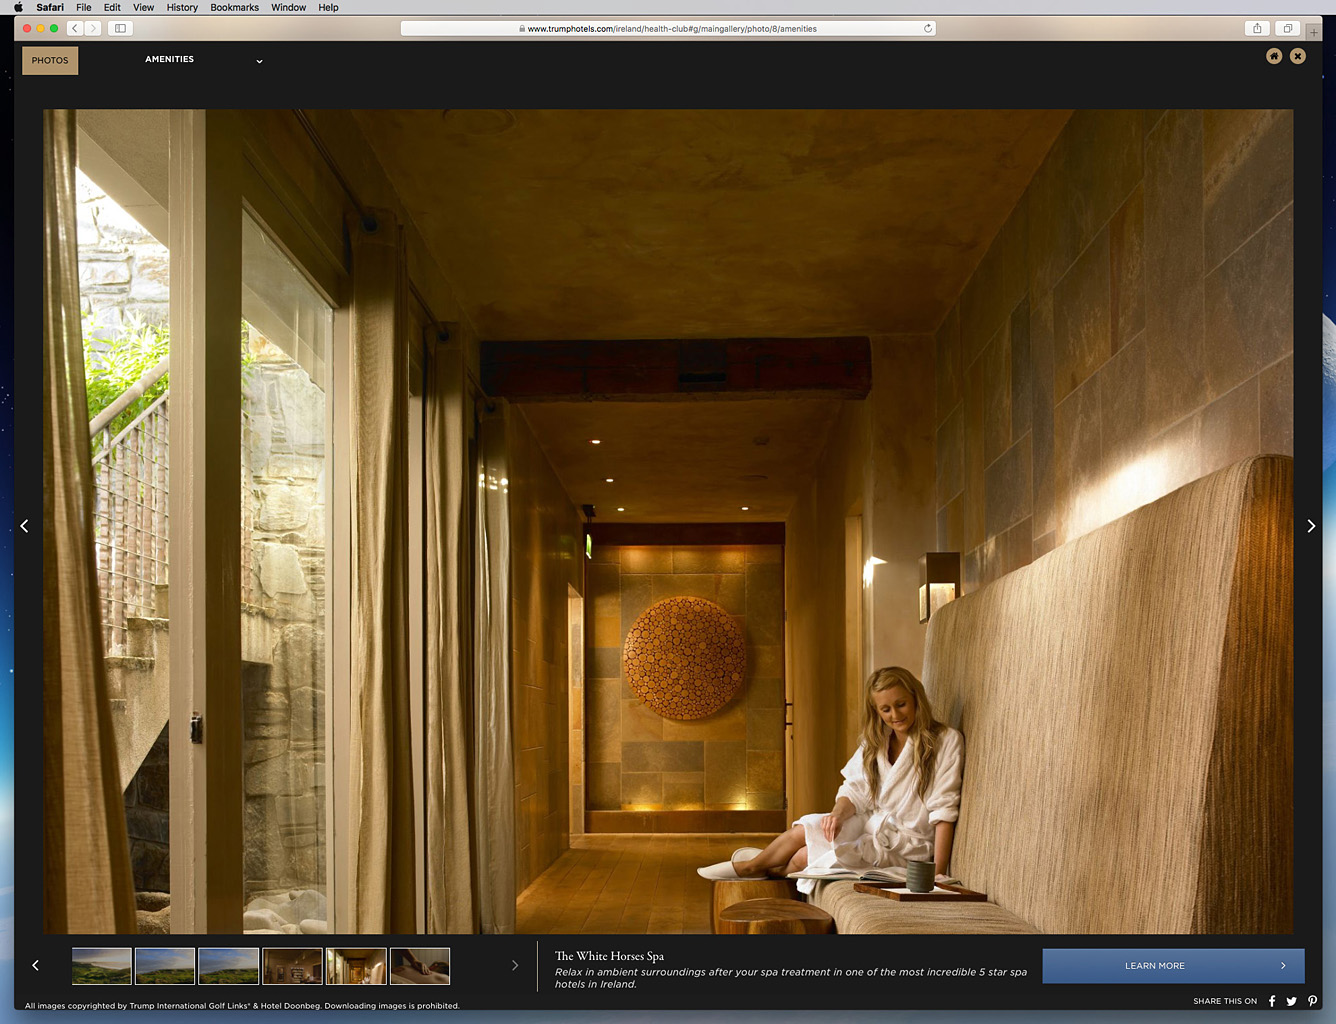Share the photo on Facebook

(x=1271, y=1001)
